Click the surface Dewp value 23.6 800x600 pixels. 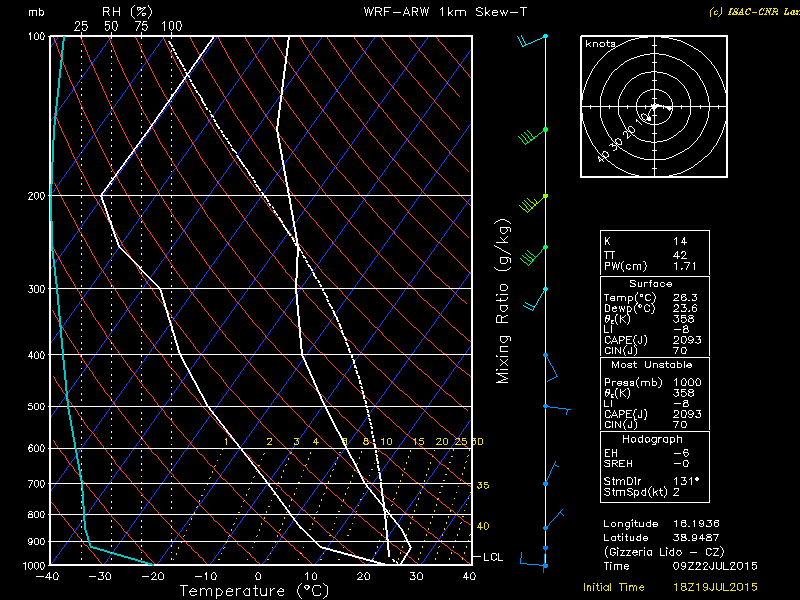(685, 308)
